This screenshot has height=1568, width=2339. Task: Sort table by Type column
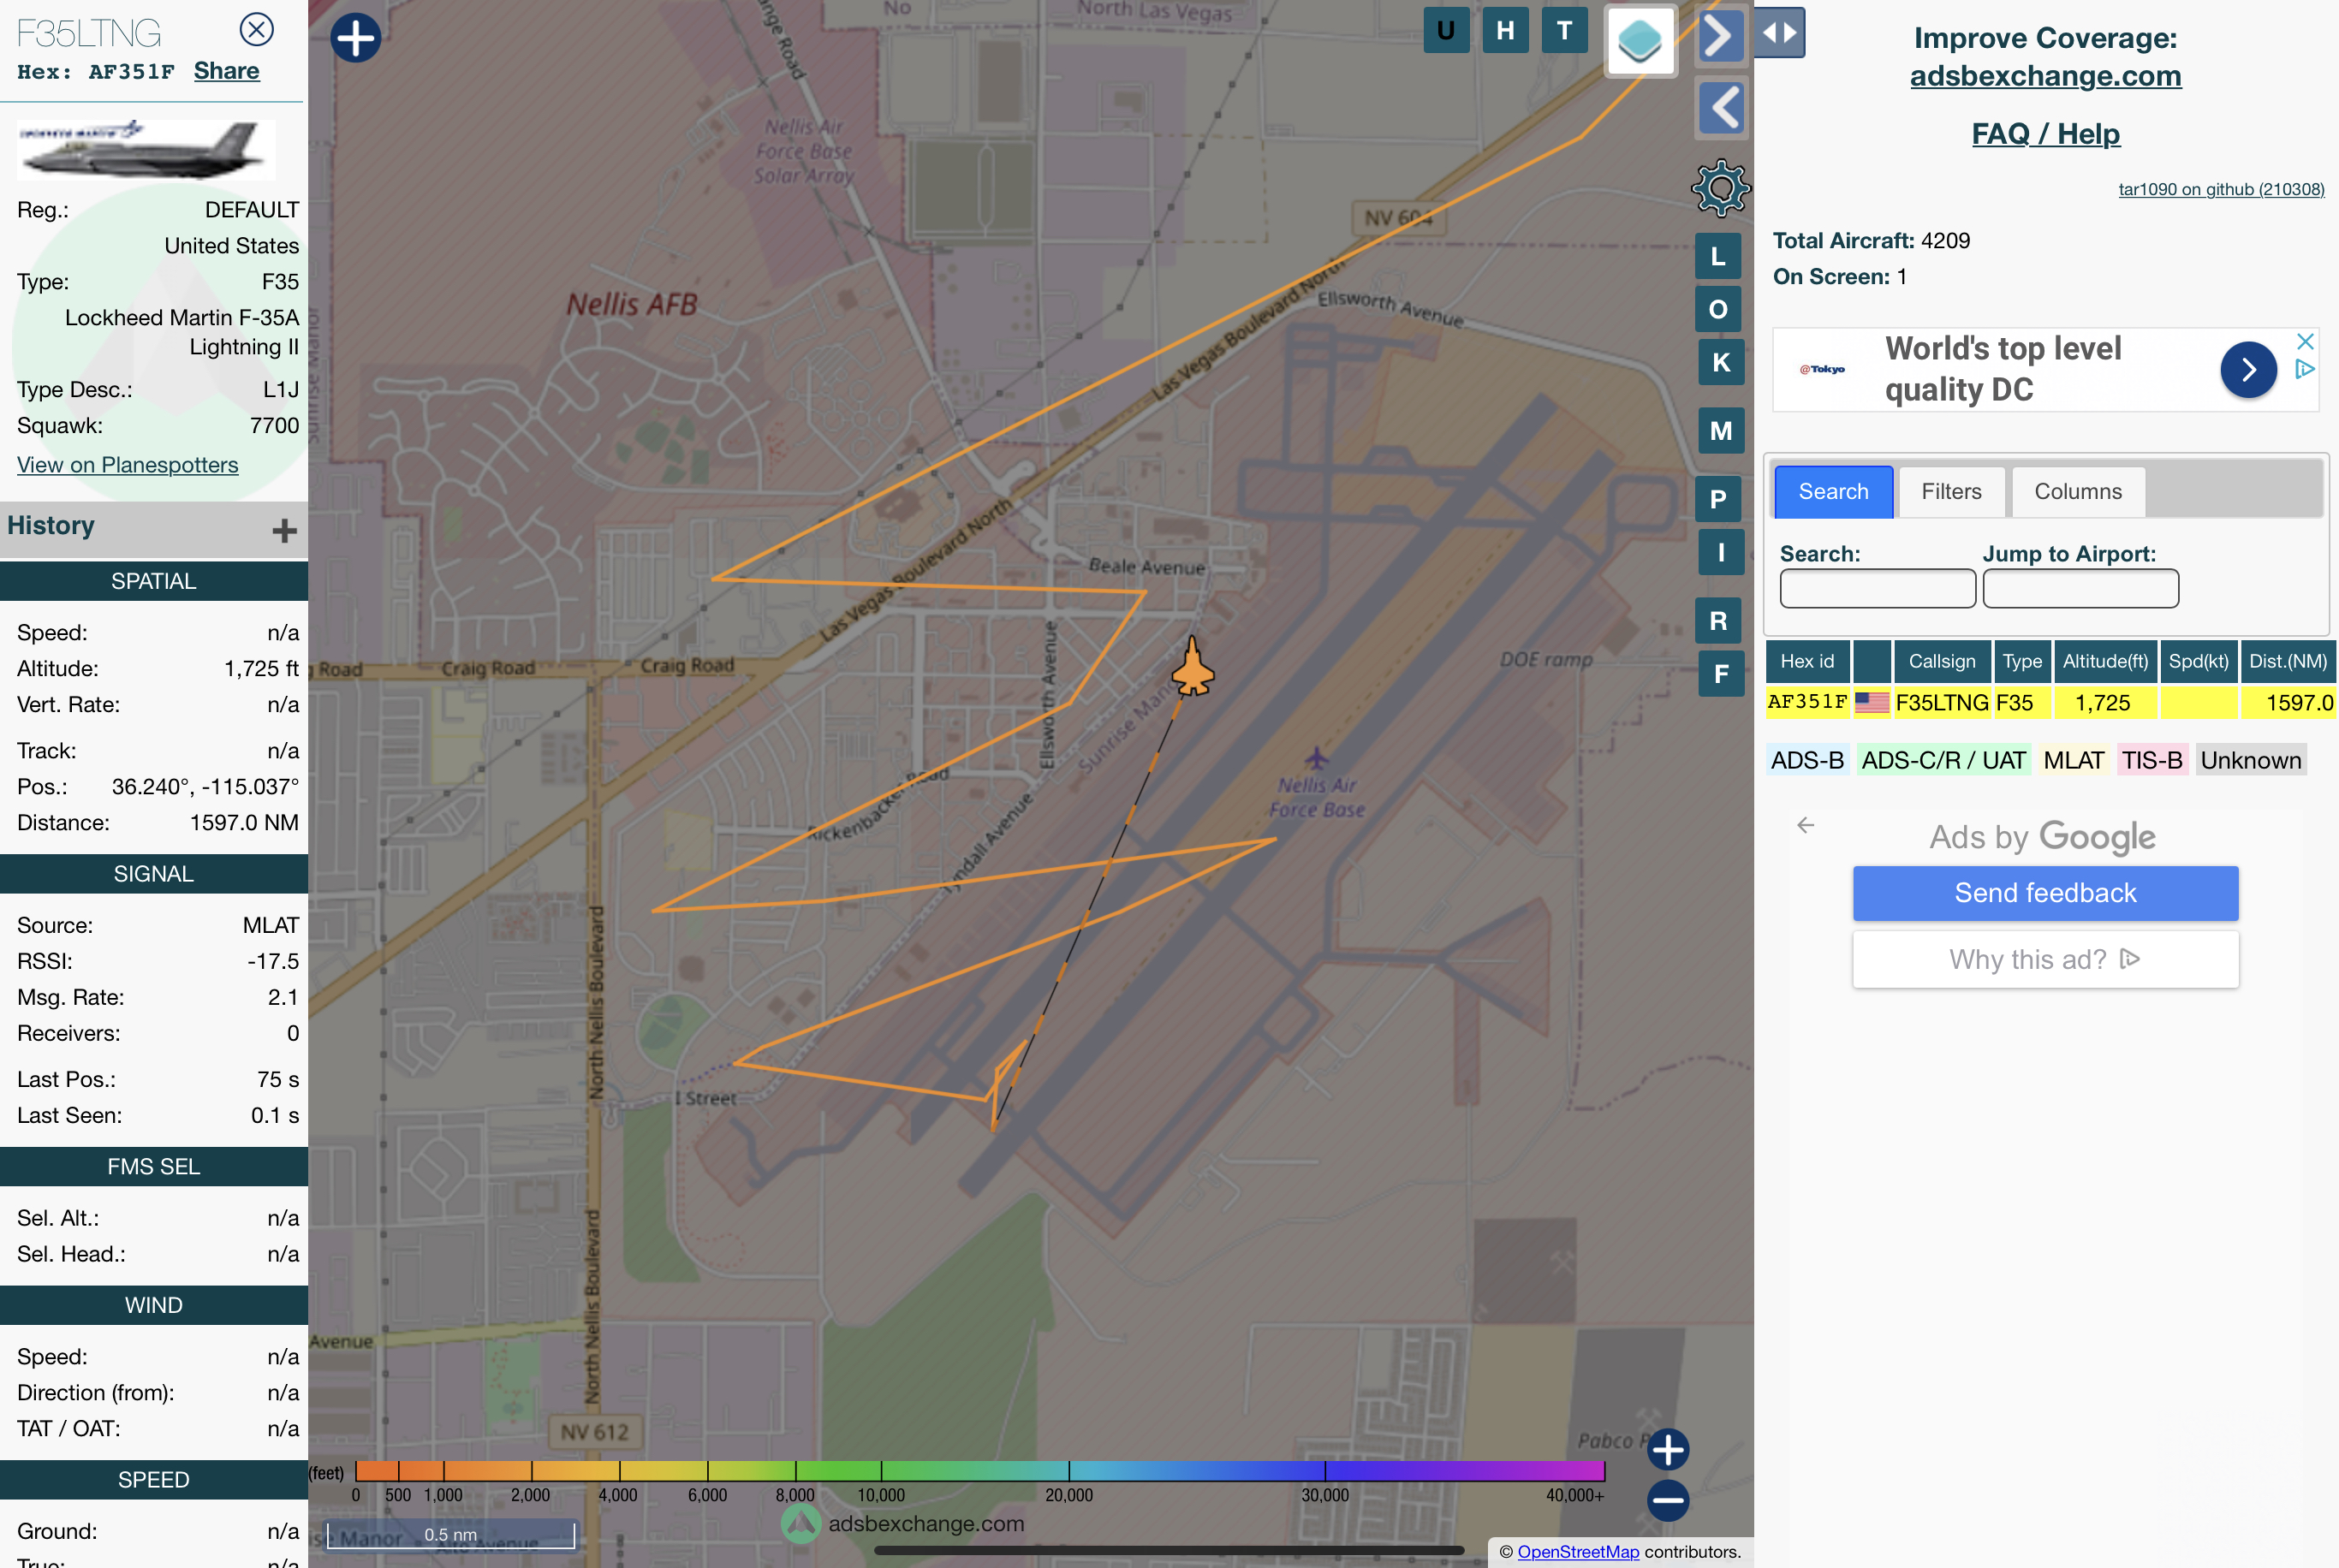pyautogui.click(x=2022, y=661)
